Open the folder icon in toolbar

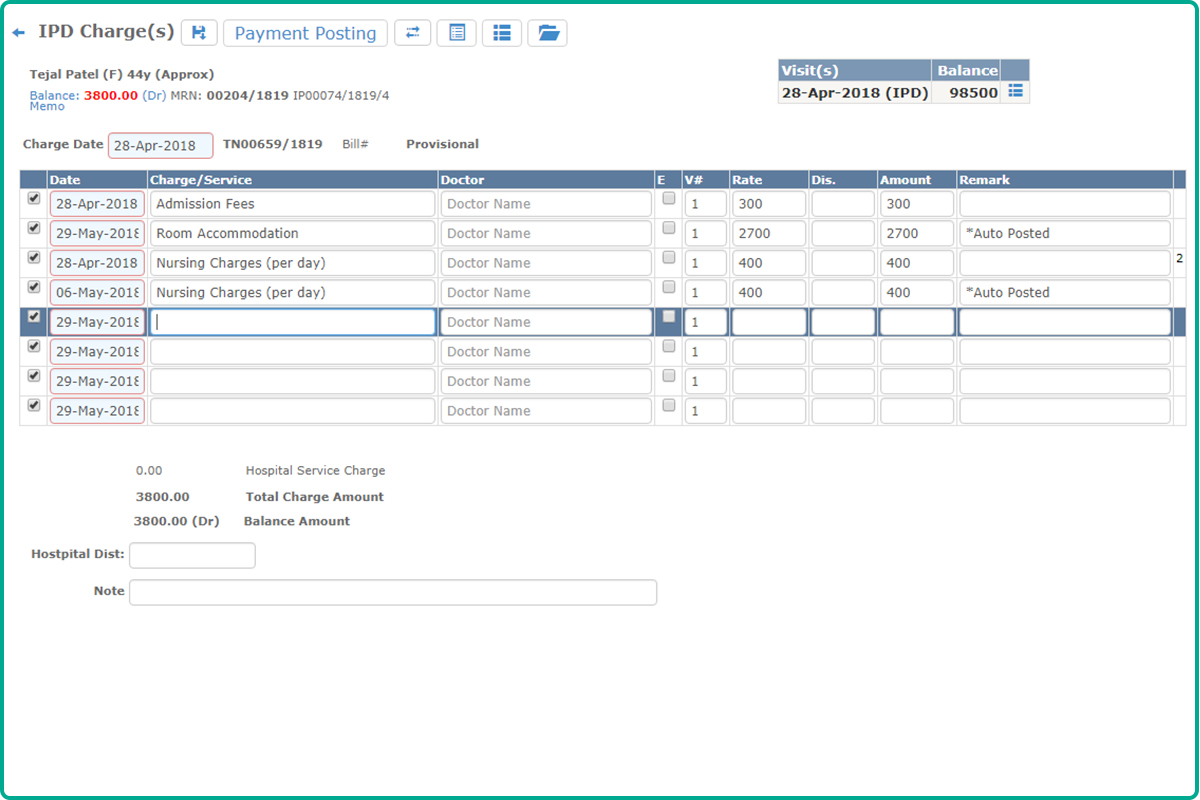pyautogui.click(x=547, y=33)
